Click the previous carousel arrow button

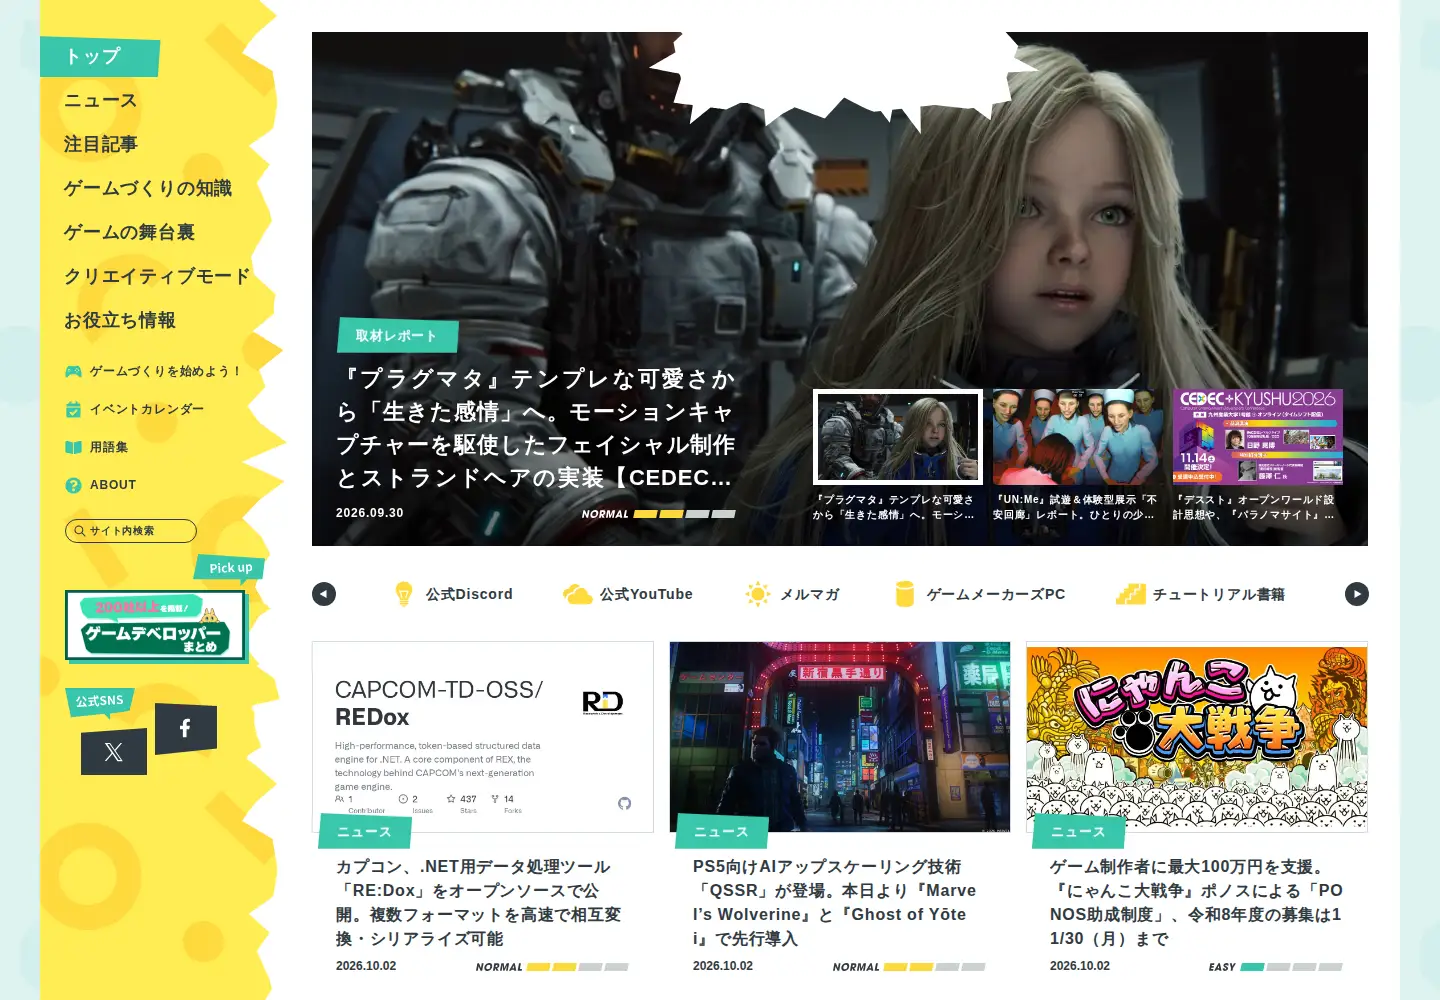pyautogui.click(x=324, y=594)
